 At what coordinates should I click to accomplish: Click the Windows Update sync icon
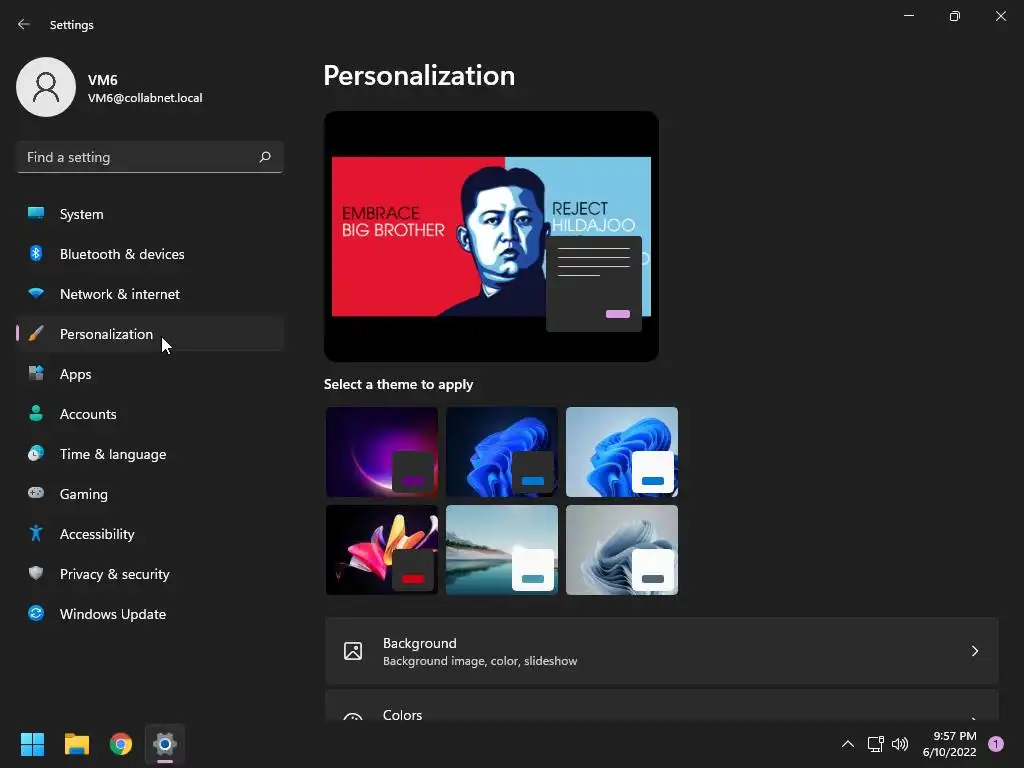pyautogui.click(x=36, y=613)
